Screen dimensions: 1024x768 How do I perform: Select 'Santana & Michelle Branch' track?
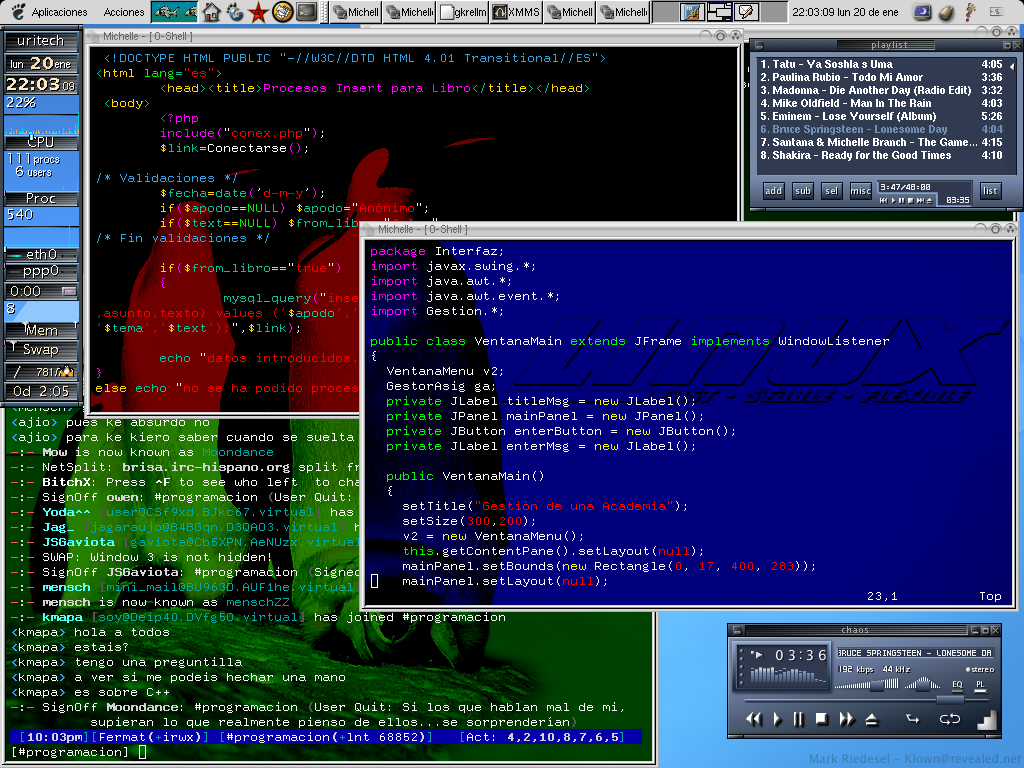point(881,142)
